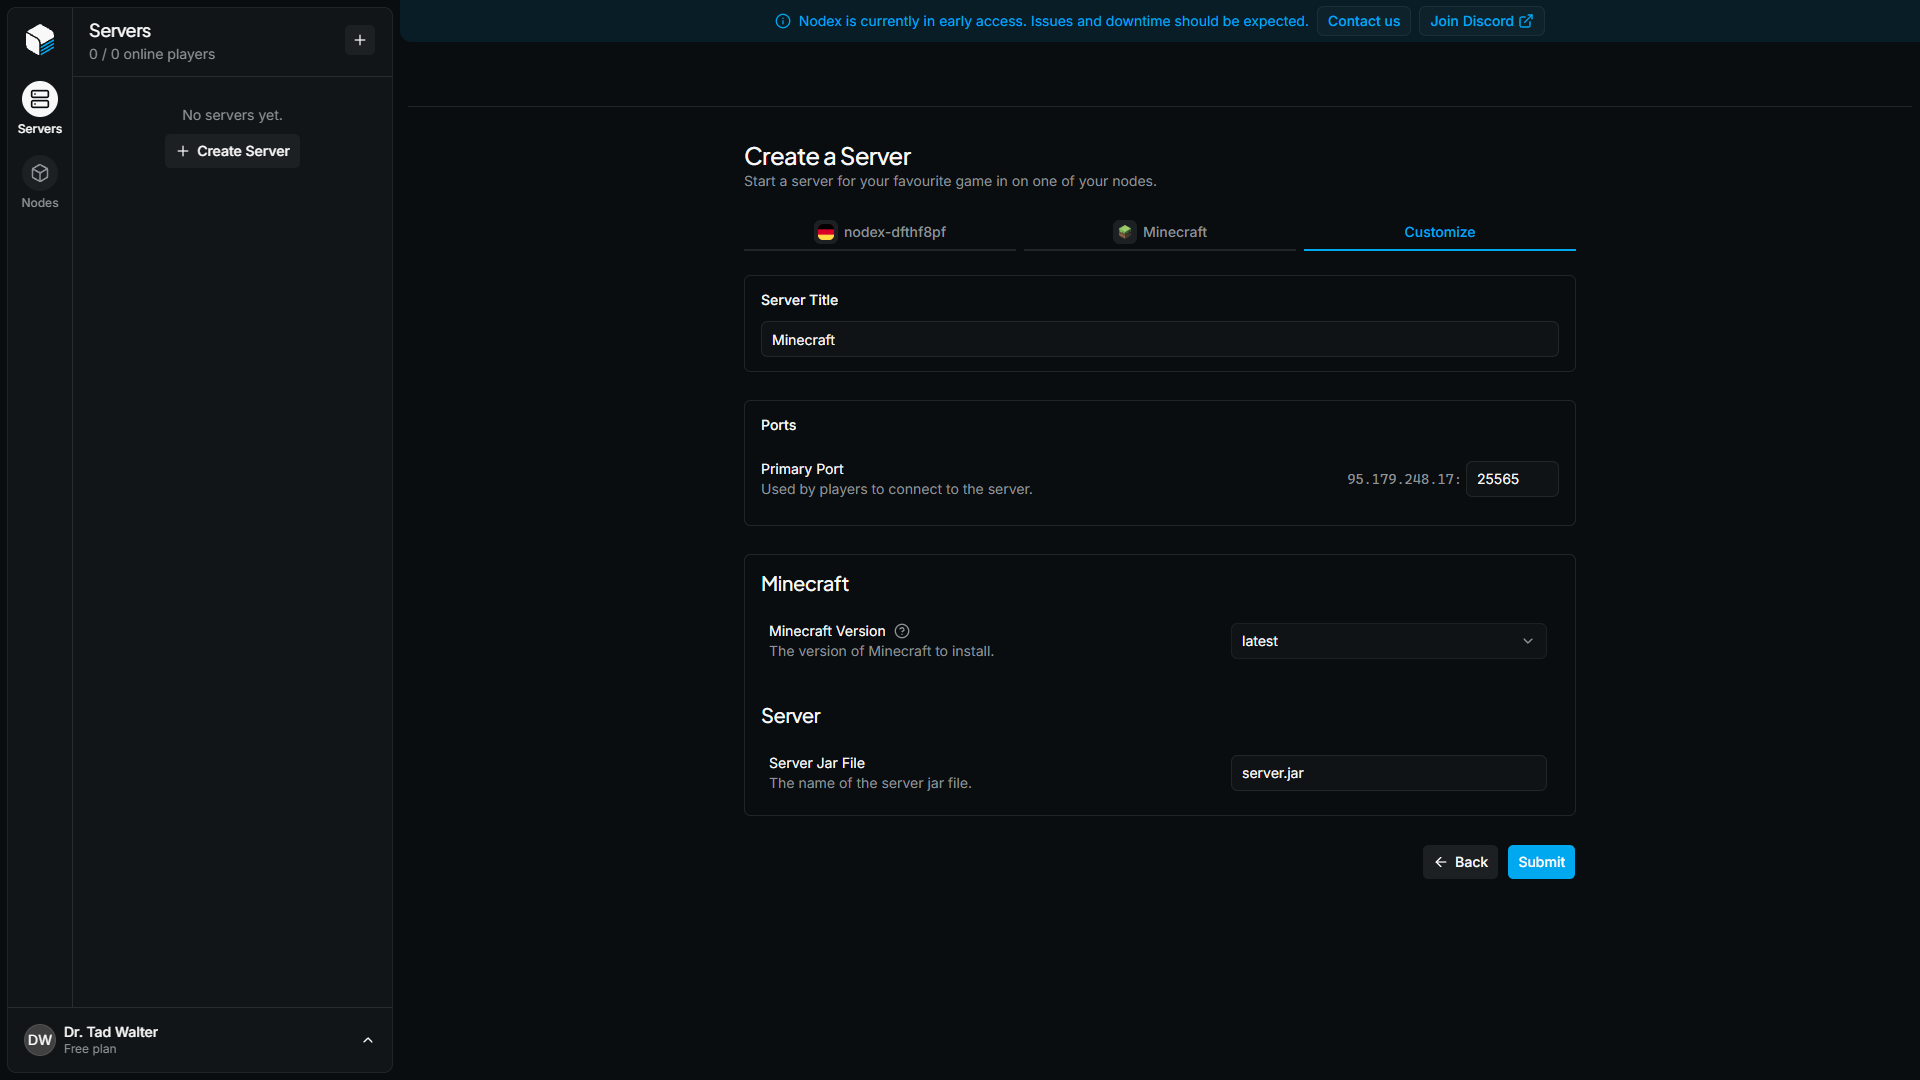Click the 'Free plan' label
Viewport: 1920px width, 1080px height.
point(90,1049)
